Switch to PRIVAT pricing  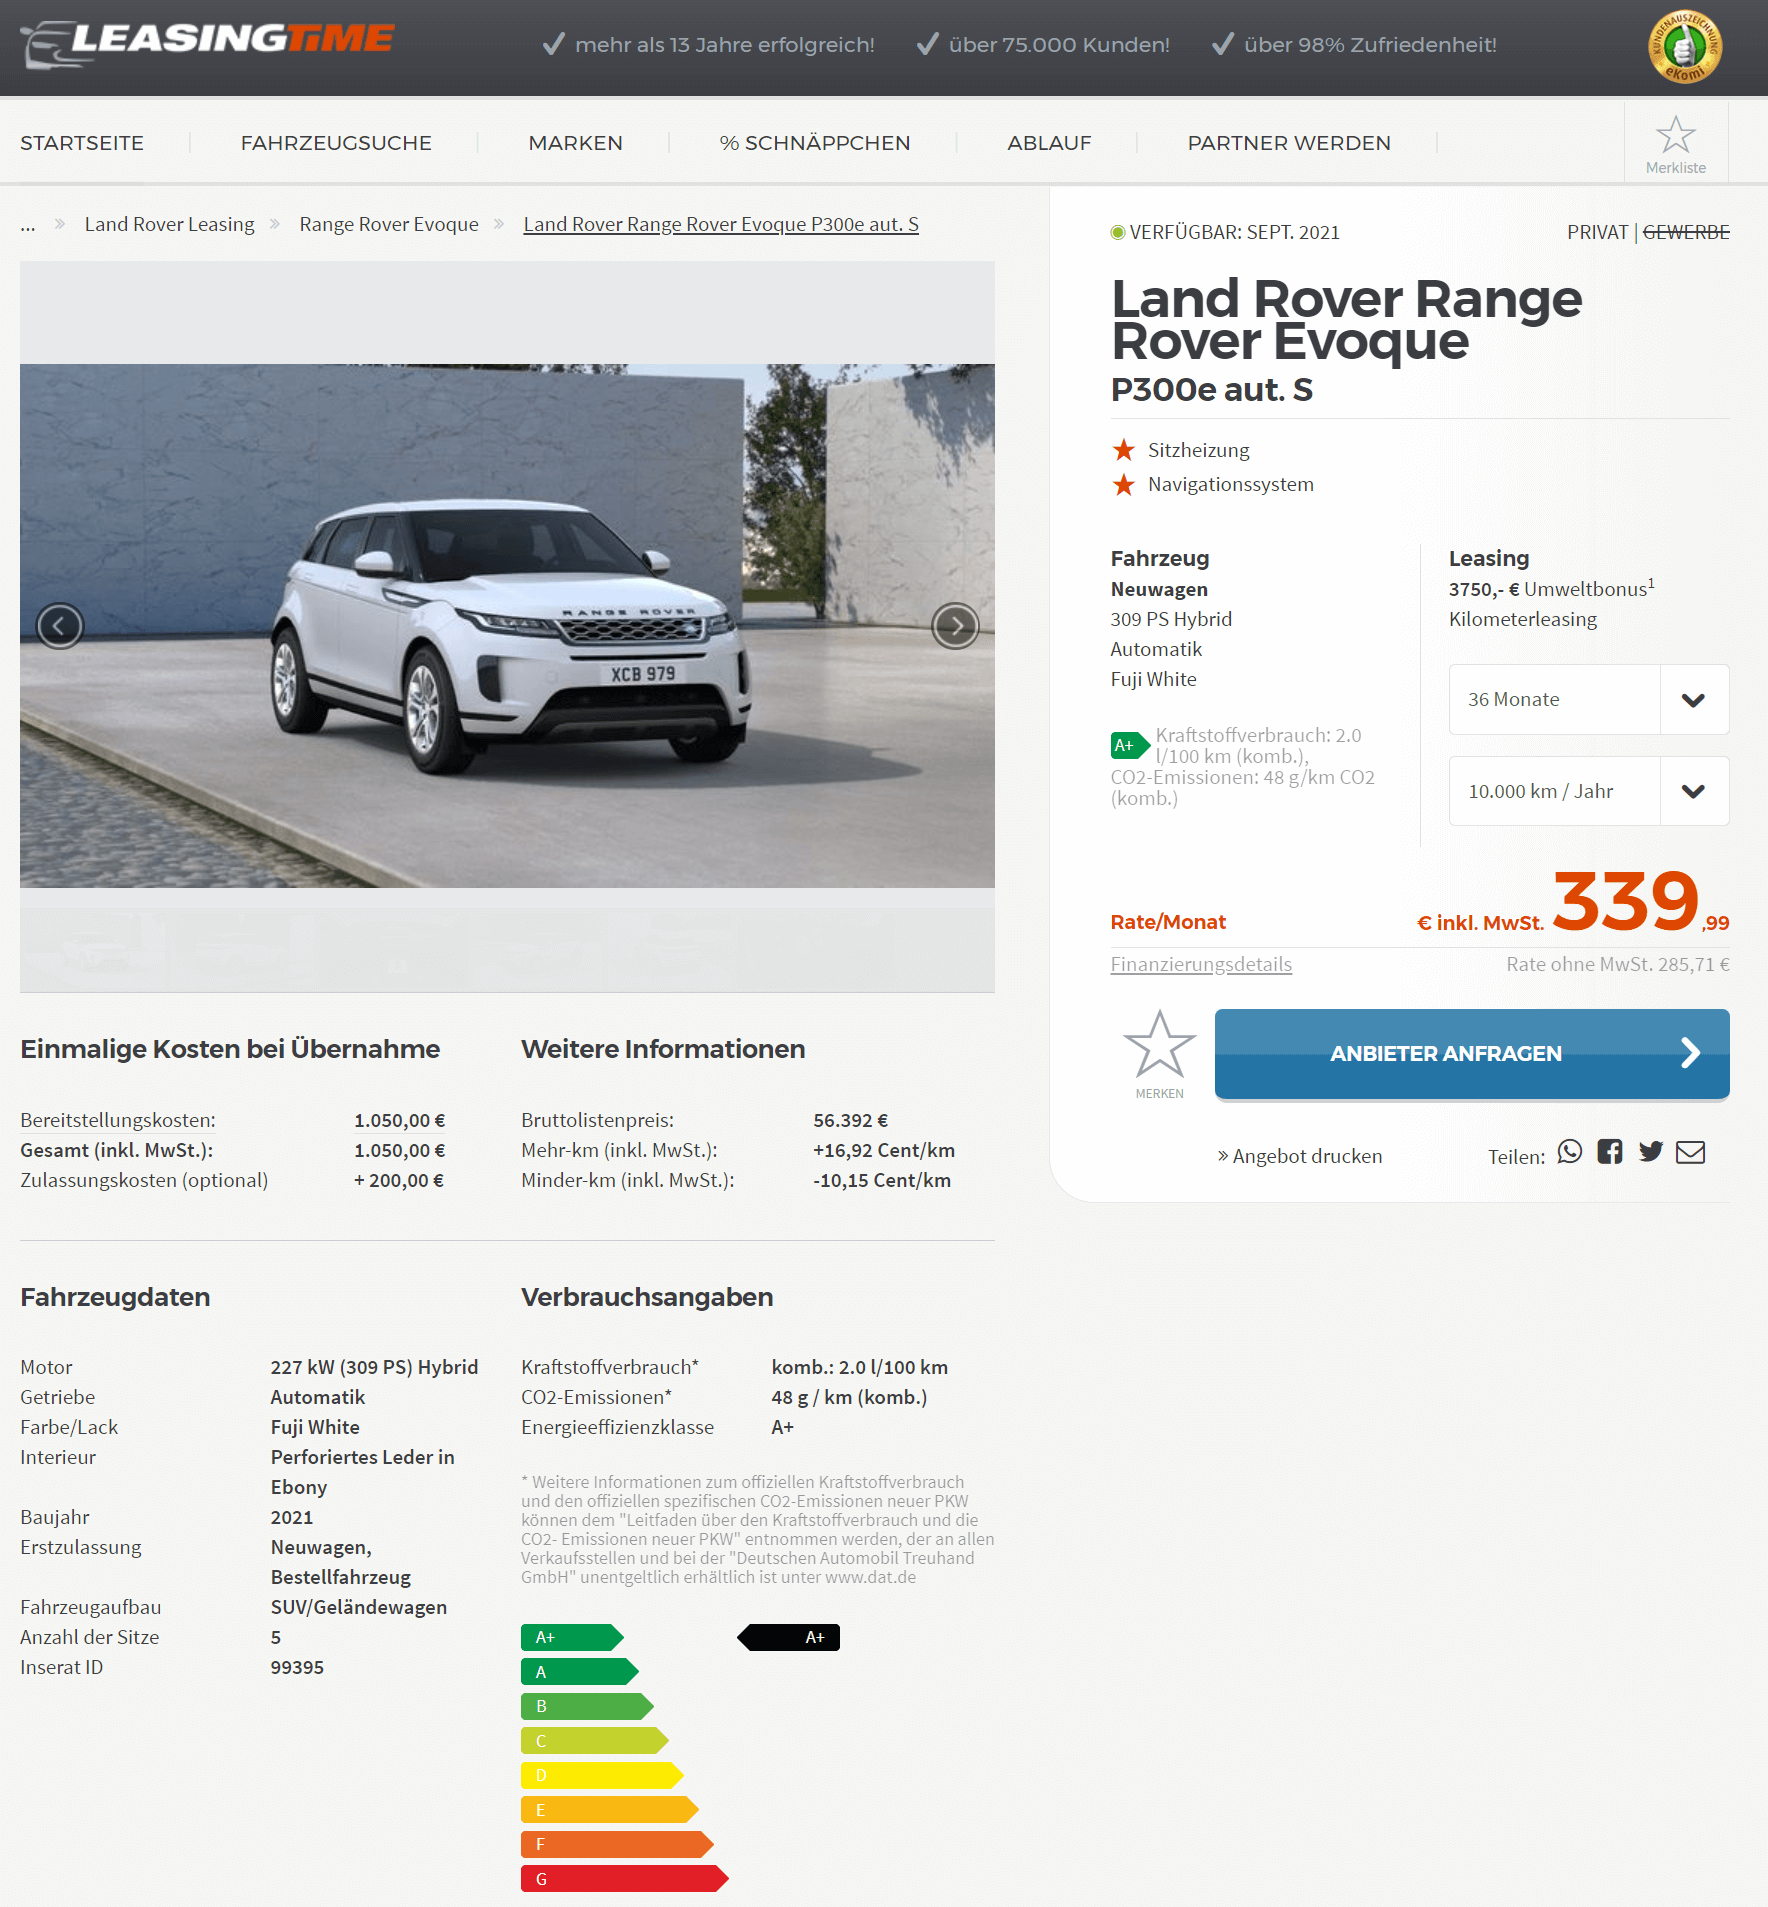point(1597,232)
